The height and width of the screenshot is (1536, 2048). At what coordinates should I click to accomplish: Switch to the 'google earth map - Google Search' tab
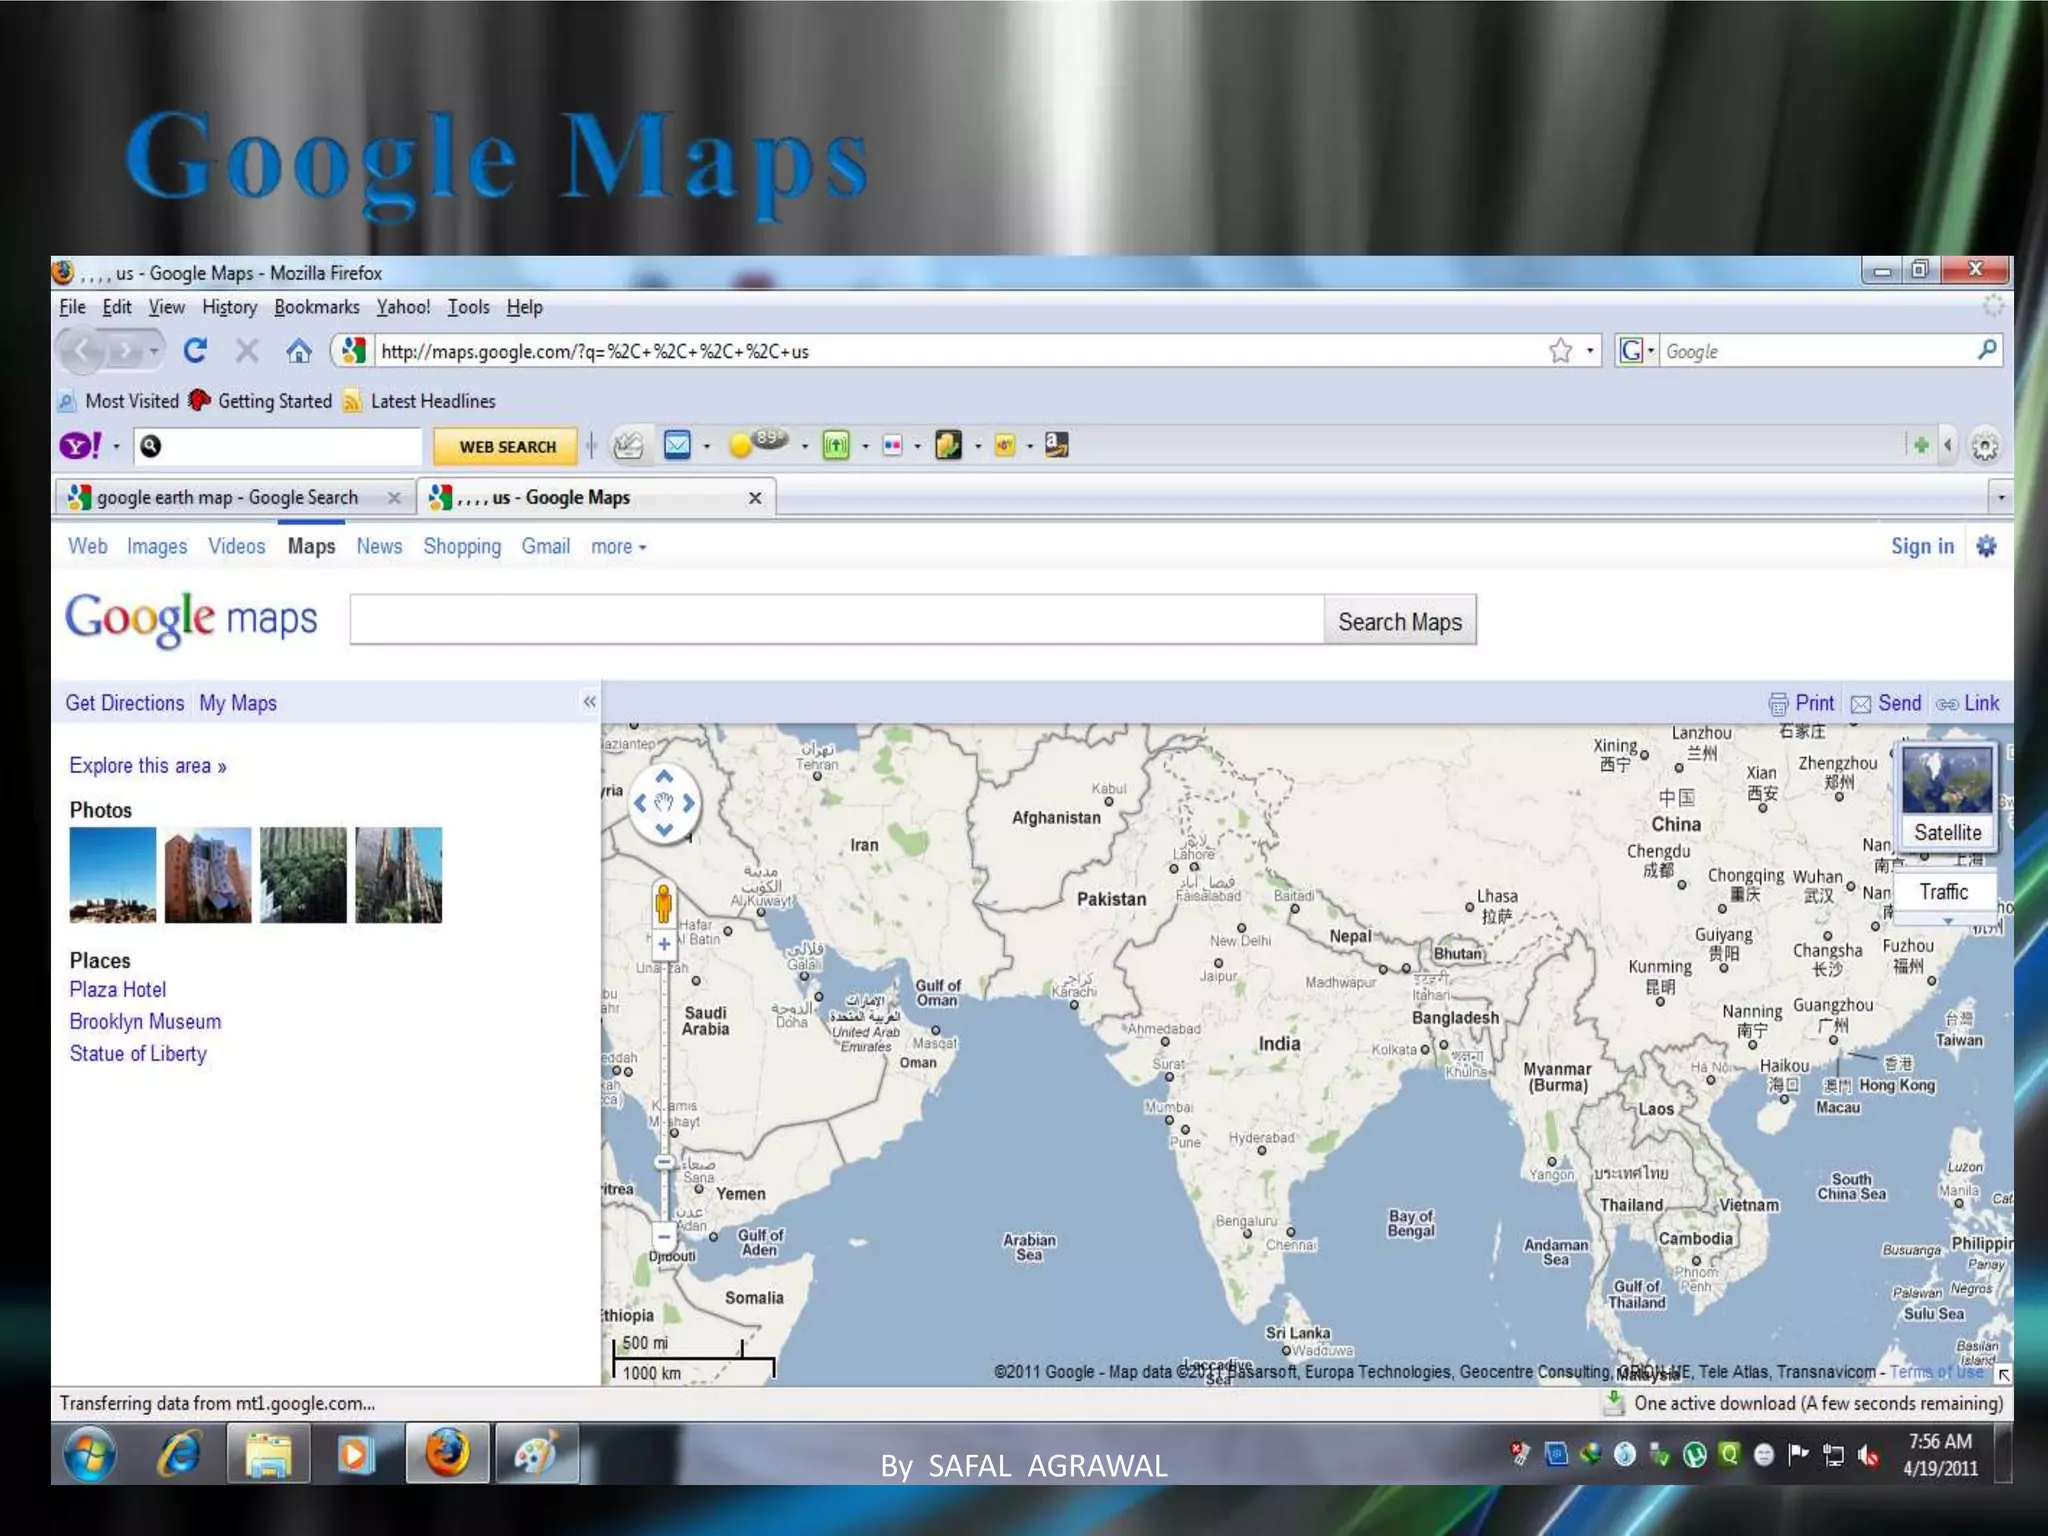(227, 497)
